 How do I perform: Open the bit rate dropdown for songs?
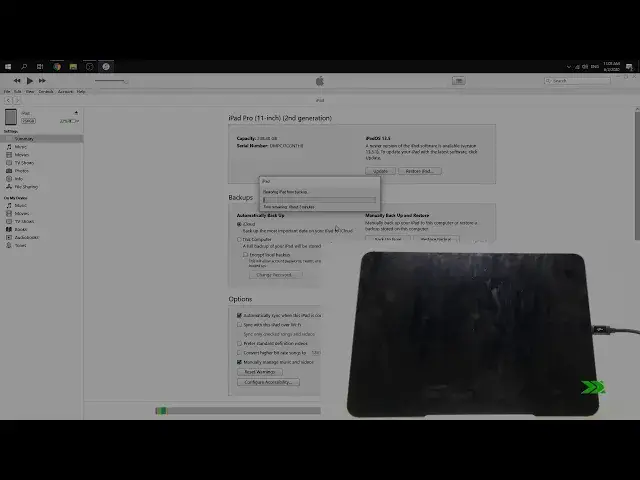click(x=315, y=353)
